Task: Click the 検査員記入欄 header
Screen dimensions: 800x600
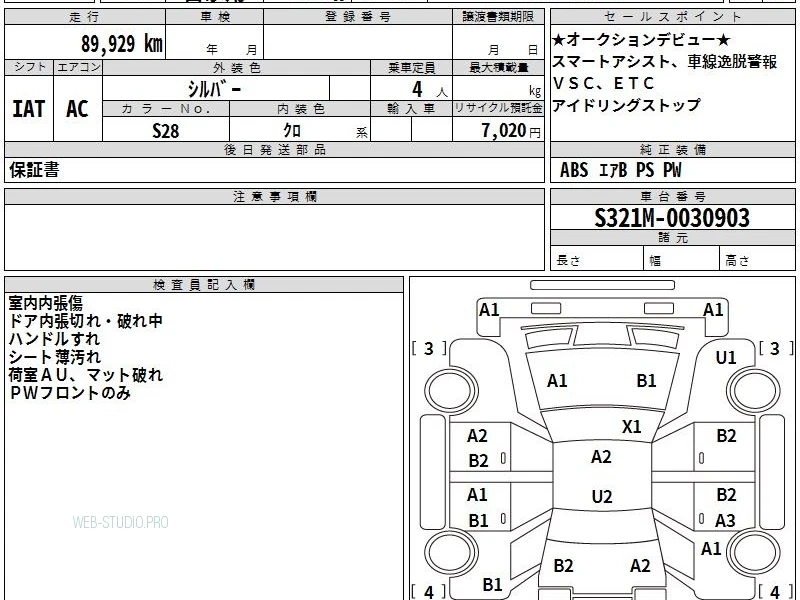Action: [x=204, y=285]
